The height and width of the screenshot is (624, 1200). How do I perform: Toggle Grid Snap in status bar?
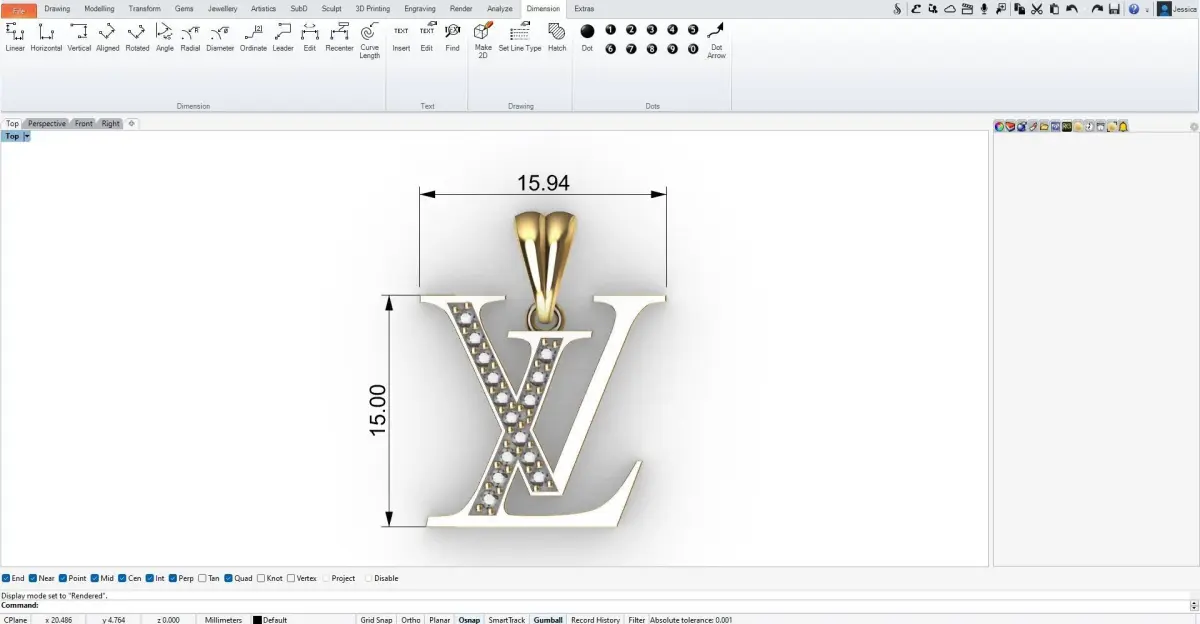pyautogui.click(x=376, y=620)
